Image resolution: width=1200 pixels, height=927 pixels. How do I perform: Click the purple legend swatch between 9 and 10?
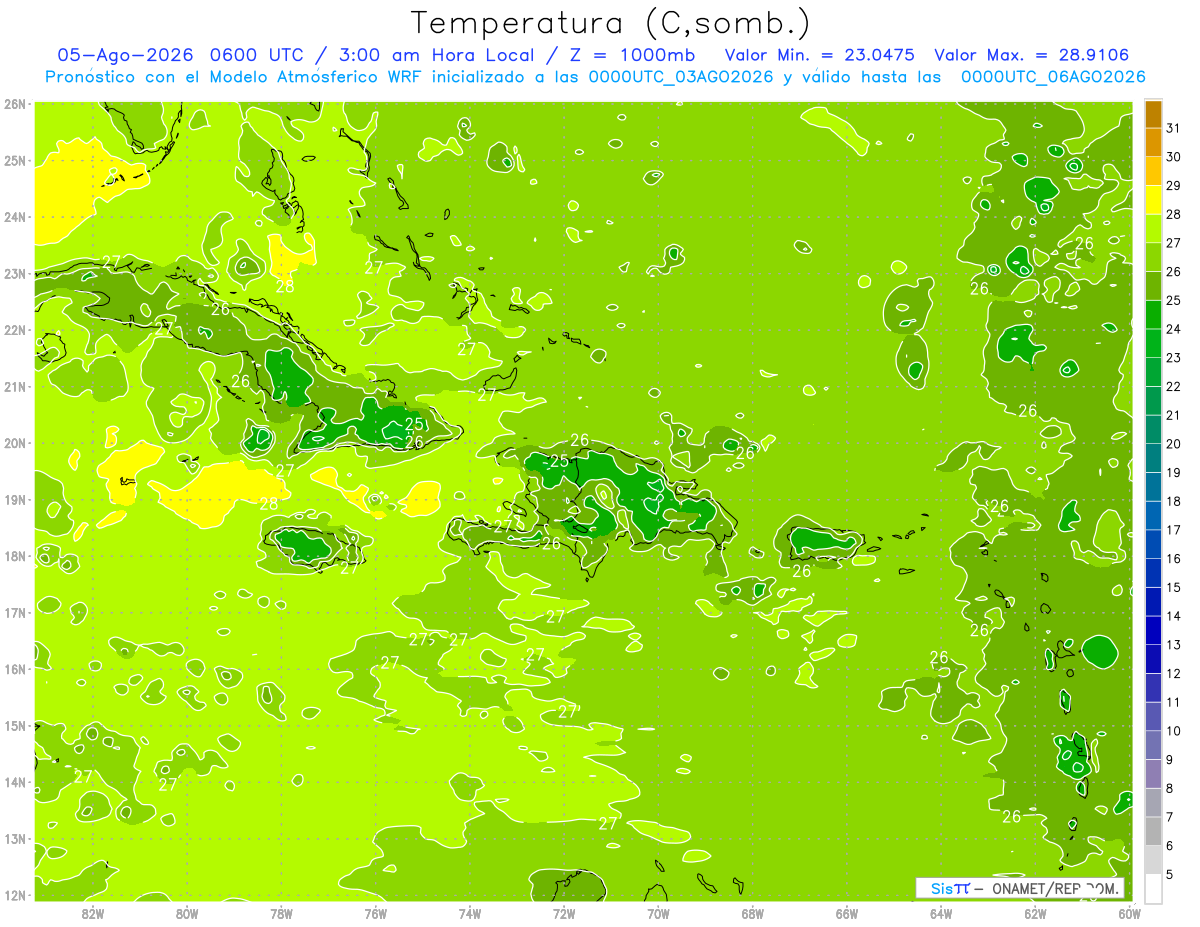1153,745
